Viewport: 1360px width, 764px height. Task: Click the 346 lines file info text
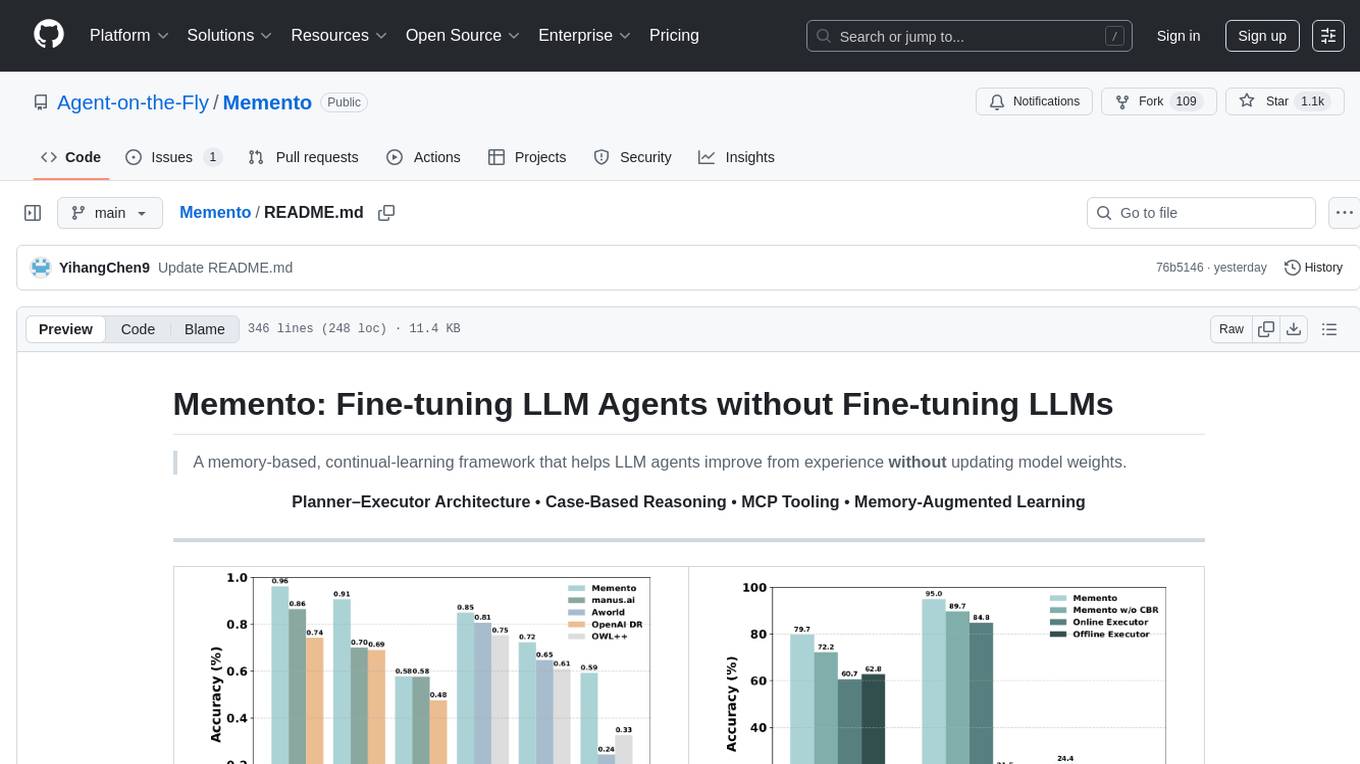[x=353, y=329]
